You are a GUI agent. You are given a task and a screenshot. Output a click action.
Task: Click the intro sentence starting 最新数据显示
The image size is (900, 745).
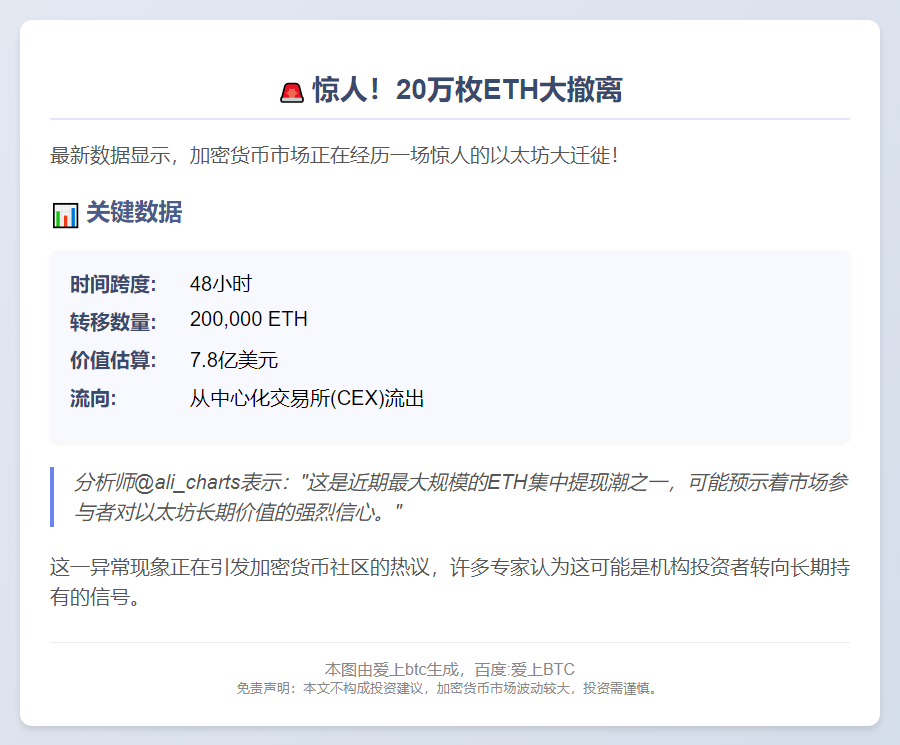(x=335, y=156)
